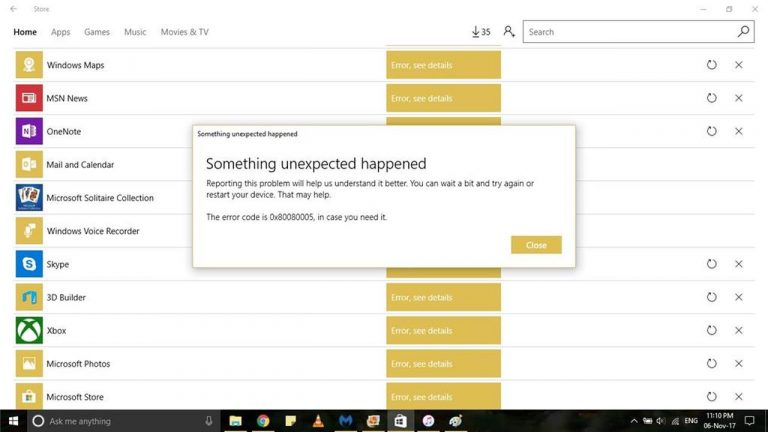The height and width of the screenshot is (432, 768).
Task: Retry the 3D Builder download
Action: (712, 297)
